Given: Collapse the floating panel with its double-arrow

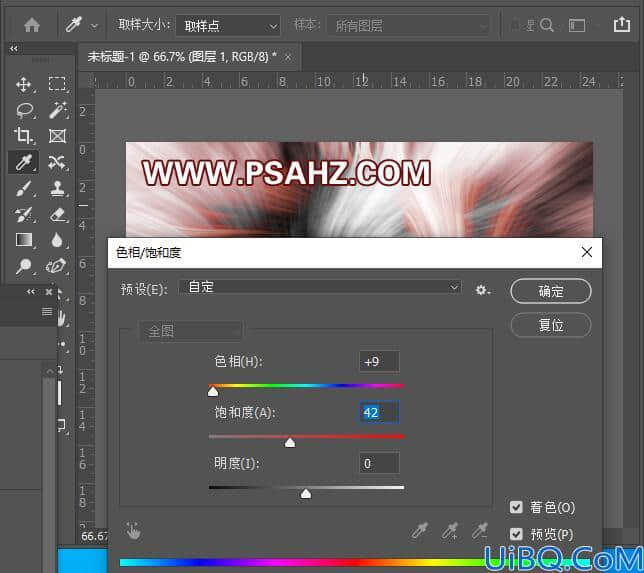Looking at the screenshot, I should (31, 292).
